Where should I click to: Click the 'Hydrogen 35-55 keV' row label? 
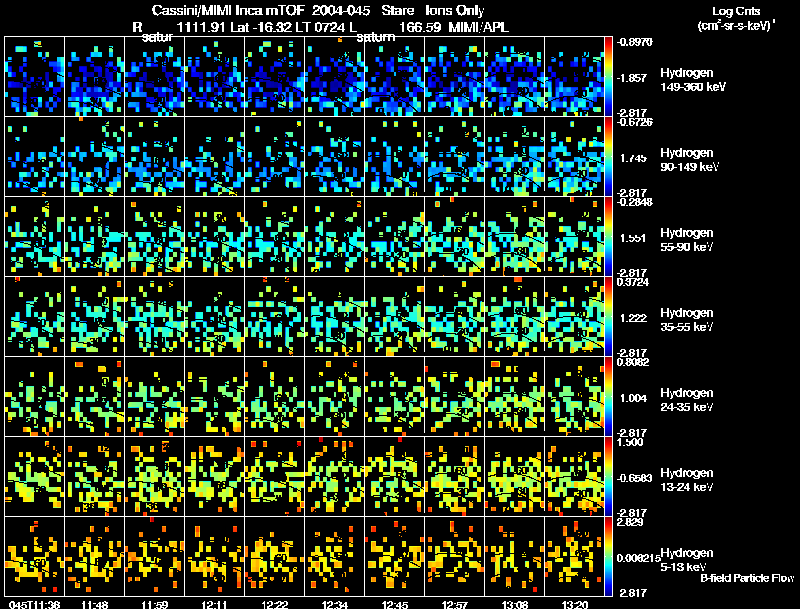pyautogui.click(x=687, y=320)
